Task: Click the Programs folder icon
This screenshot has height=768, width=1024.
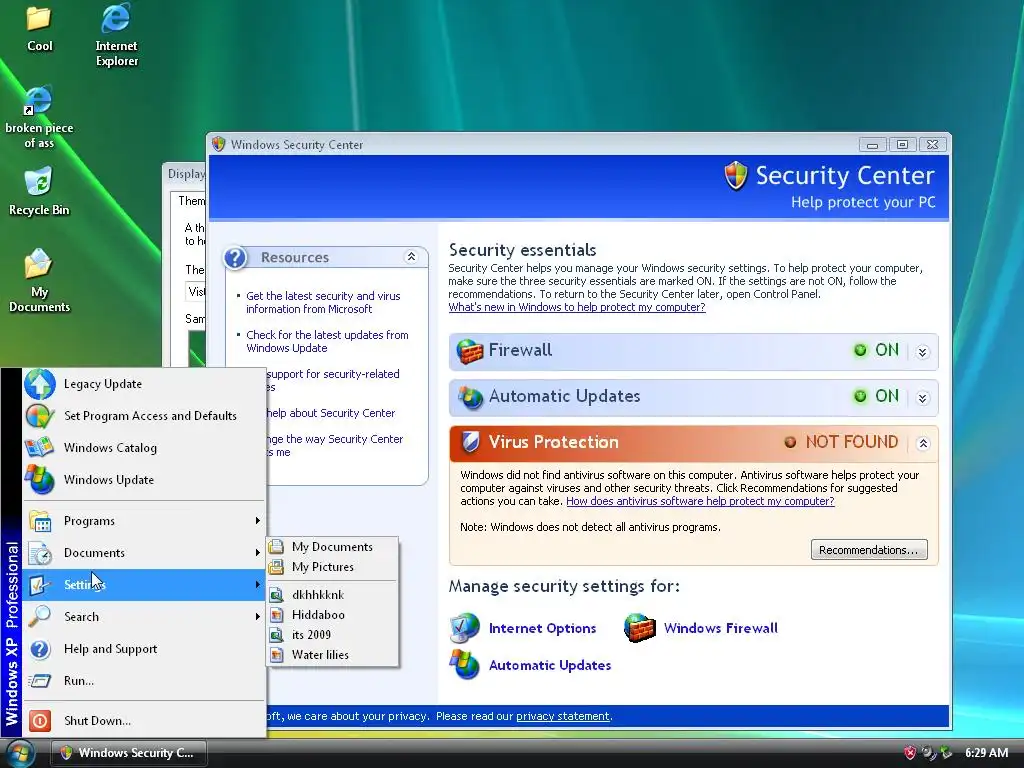Action: click(x=40, y=521)
